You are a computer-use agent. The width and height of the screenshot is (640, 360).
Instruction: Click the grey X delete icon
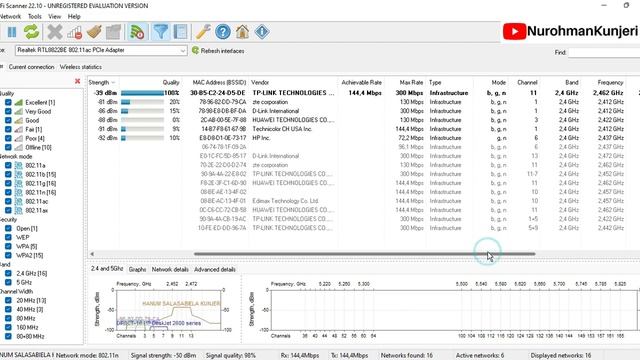click(x=55, y=32)
